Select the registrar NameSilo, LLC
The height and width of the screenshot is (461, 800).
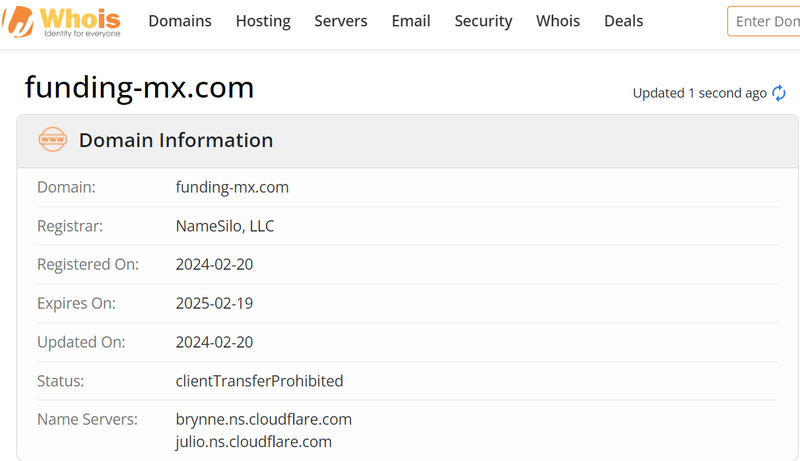[225, 226]
